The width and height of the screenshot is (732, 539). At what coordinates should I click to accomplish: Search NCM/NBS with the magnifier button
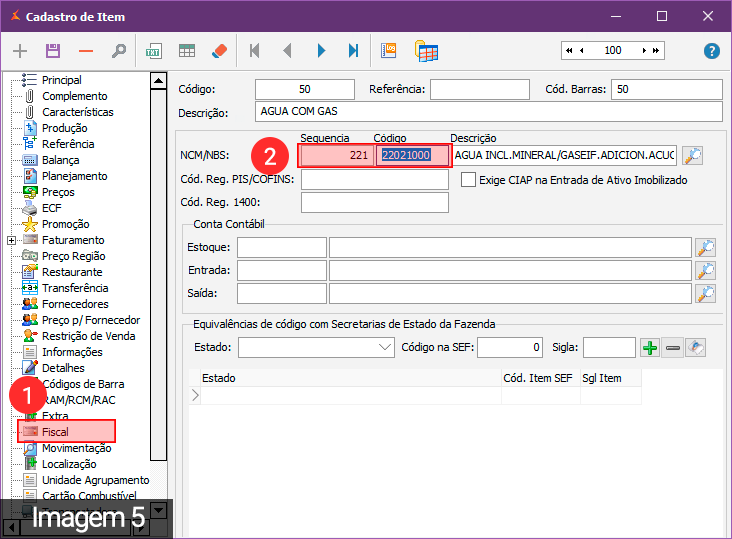point(693,155)
